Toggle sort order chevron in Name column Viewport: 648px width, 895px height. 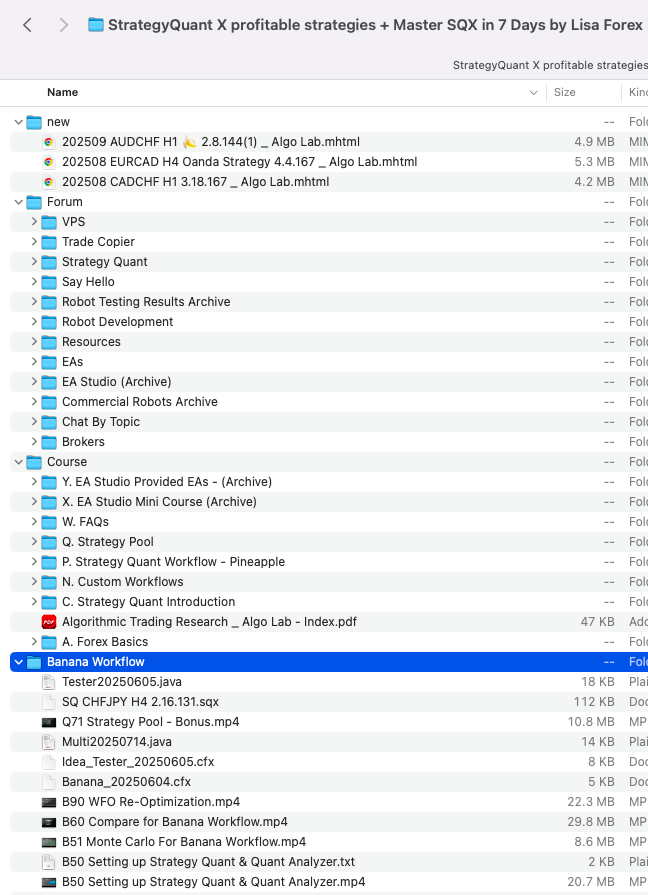point(533,92)
